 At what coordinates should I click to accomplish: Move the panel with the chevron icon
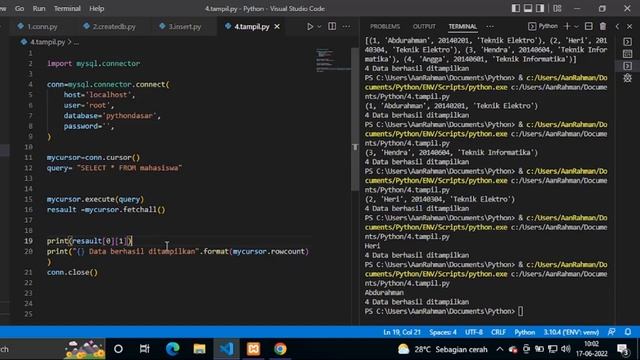point(617,27)
